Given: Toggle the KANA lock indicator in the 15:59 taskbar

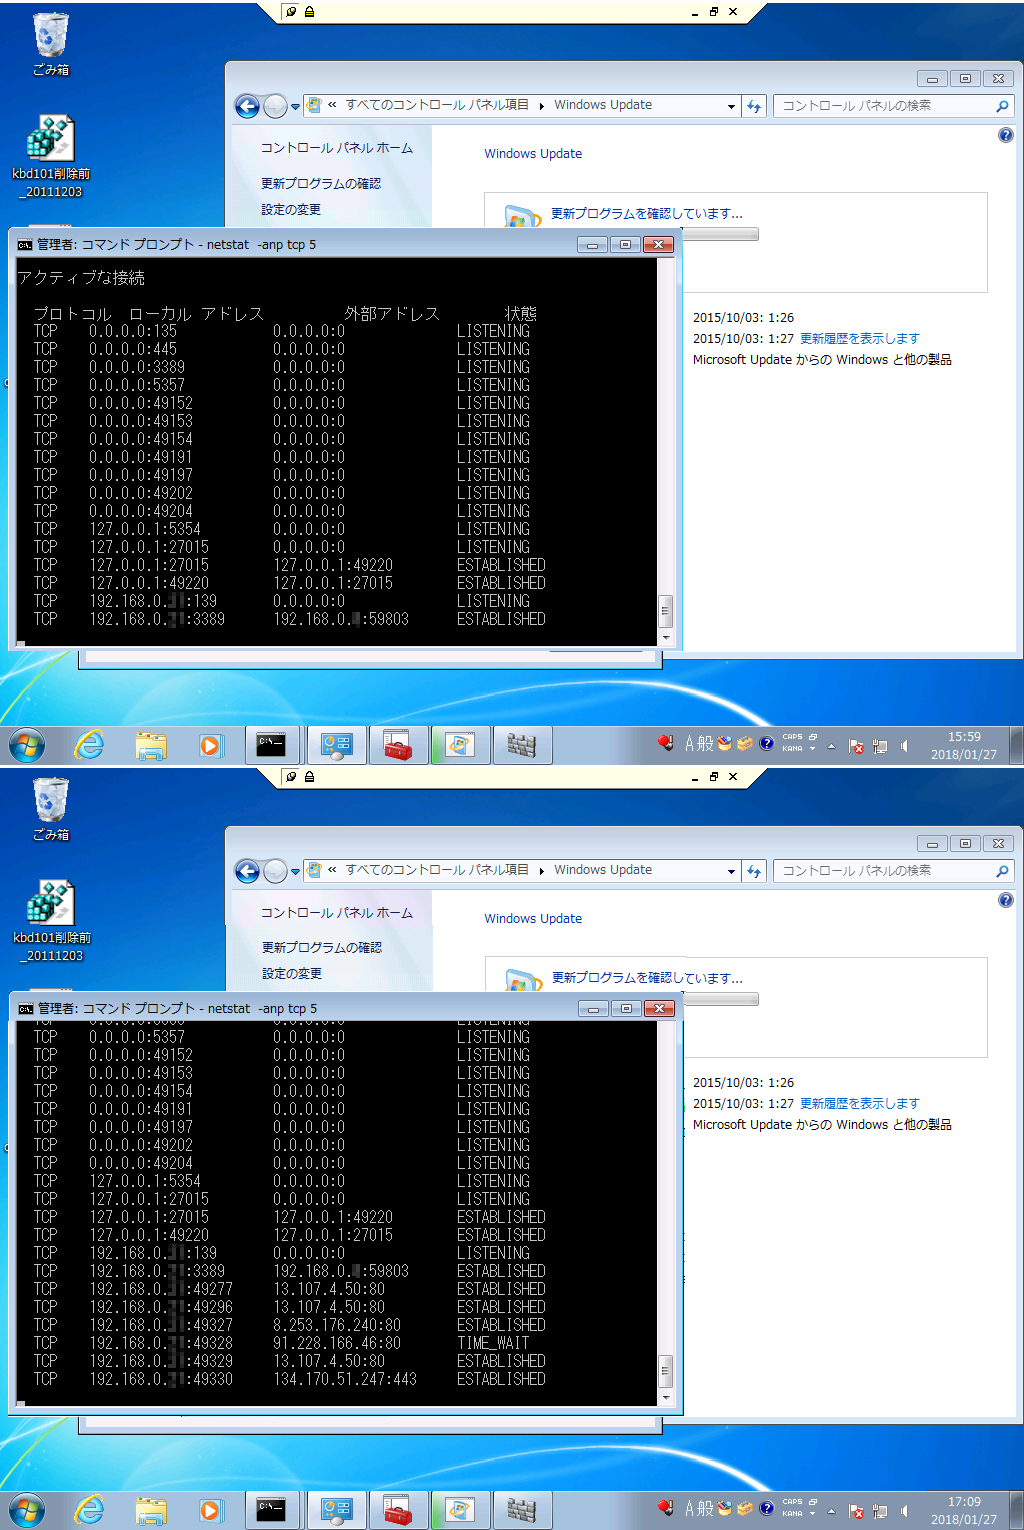Looking at the screenshot, I should coord(792,748).
